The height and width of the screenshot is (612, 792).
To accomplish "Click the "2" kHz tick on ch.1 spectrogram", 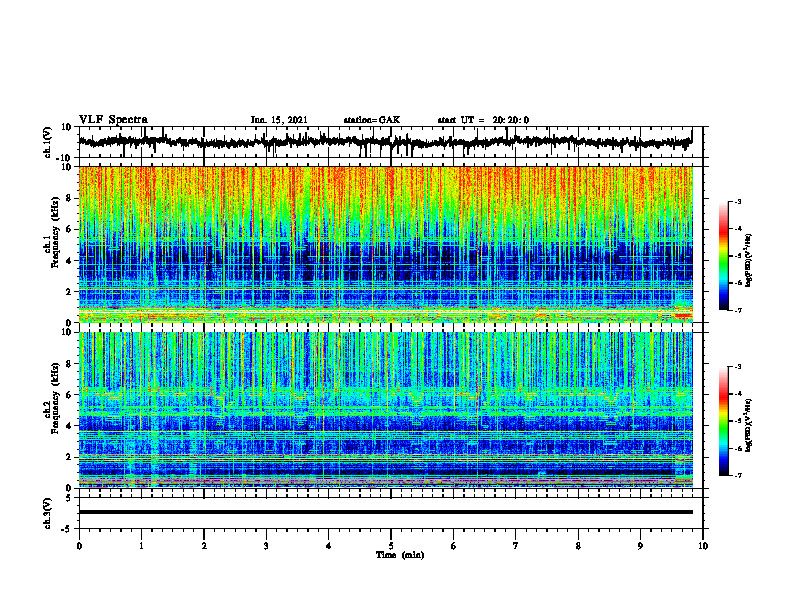I will 70,292.
